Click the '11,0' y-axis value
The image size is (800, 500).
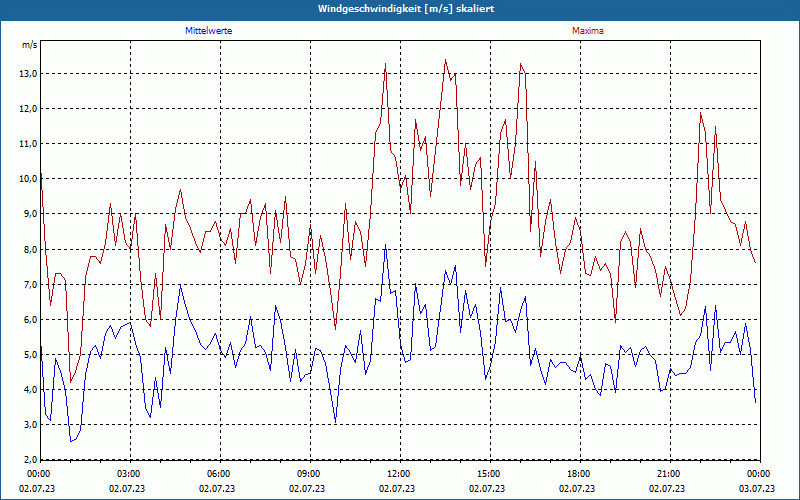(28, 144)
